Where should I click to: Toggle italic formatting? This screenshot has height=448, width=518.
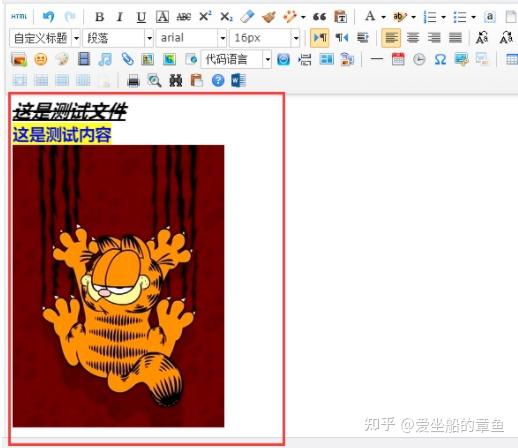pyautogui.click(x=120, y=17)
